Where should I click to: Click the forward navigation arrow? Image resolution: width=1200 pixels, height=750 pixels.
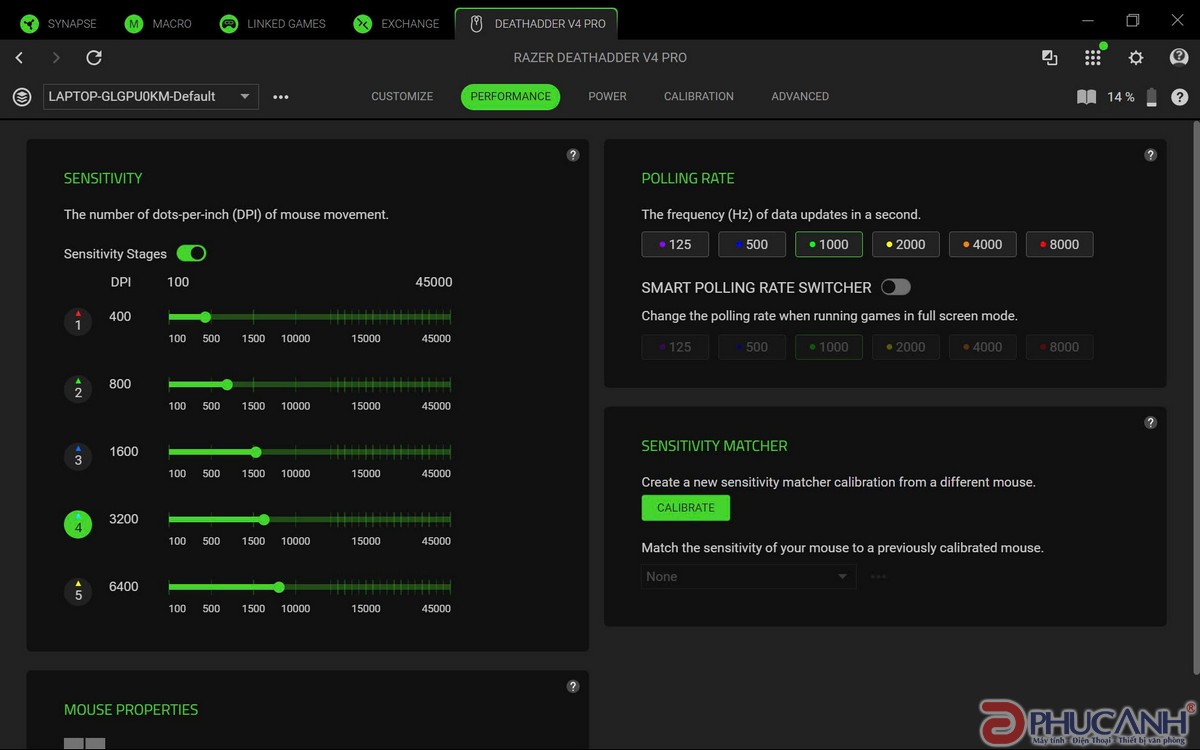click(56, 58)
